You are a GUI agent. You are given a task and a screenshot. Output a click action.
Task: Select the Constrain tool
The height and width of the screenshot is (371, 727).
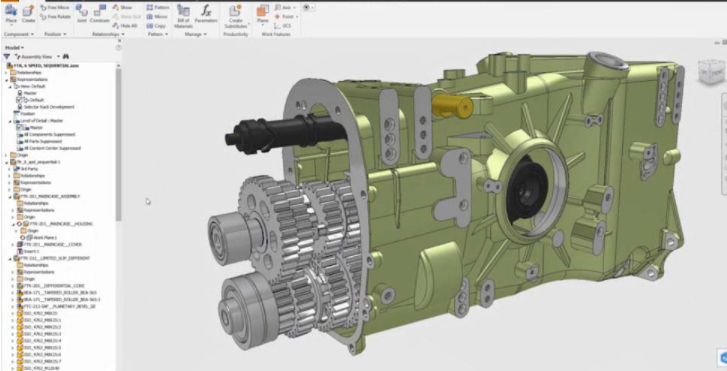tap(99, 14)
